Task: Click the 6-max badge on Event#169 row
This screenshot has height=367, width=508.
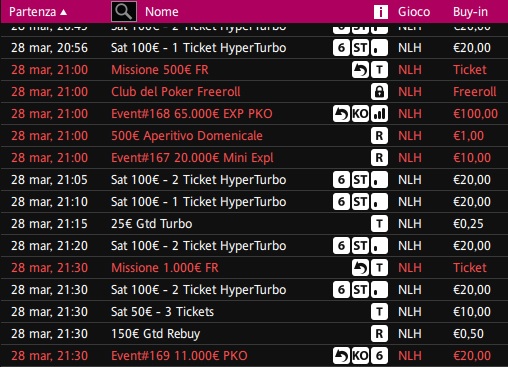Action: [379, 356]
